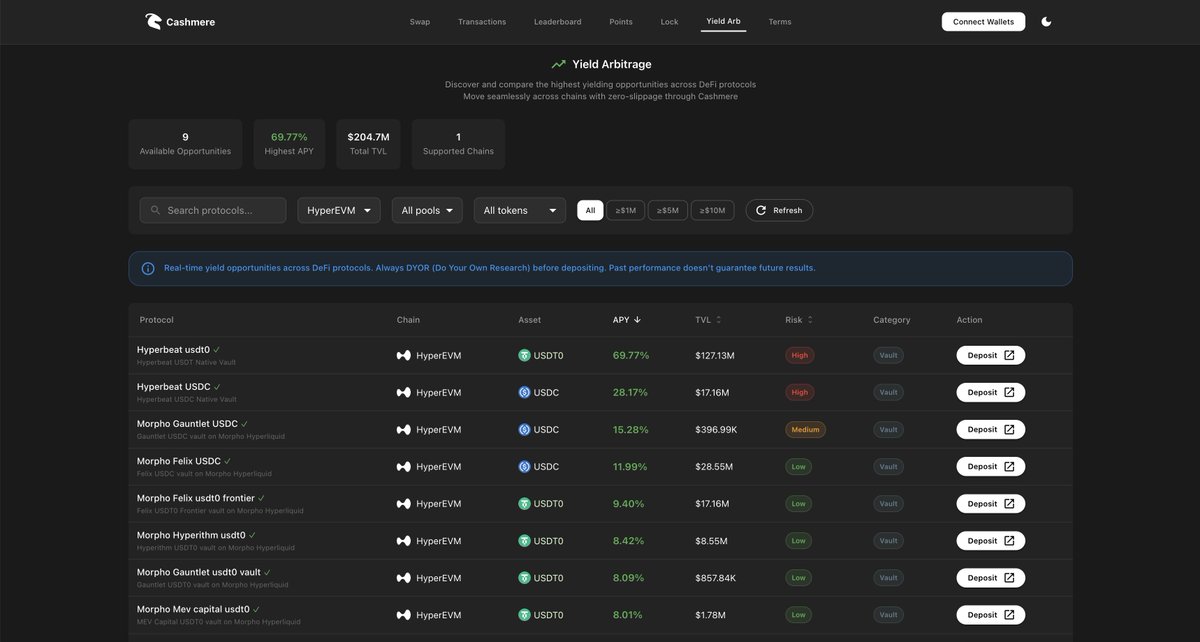1200x642 pixels.
Task: Click the 15.28% APY value
Action: (631, 429)
